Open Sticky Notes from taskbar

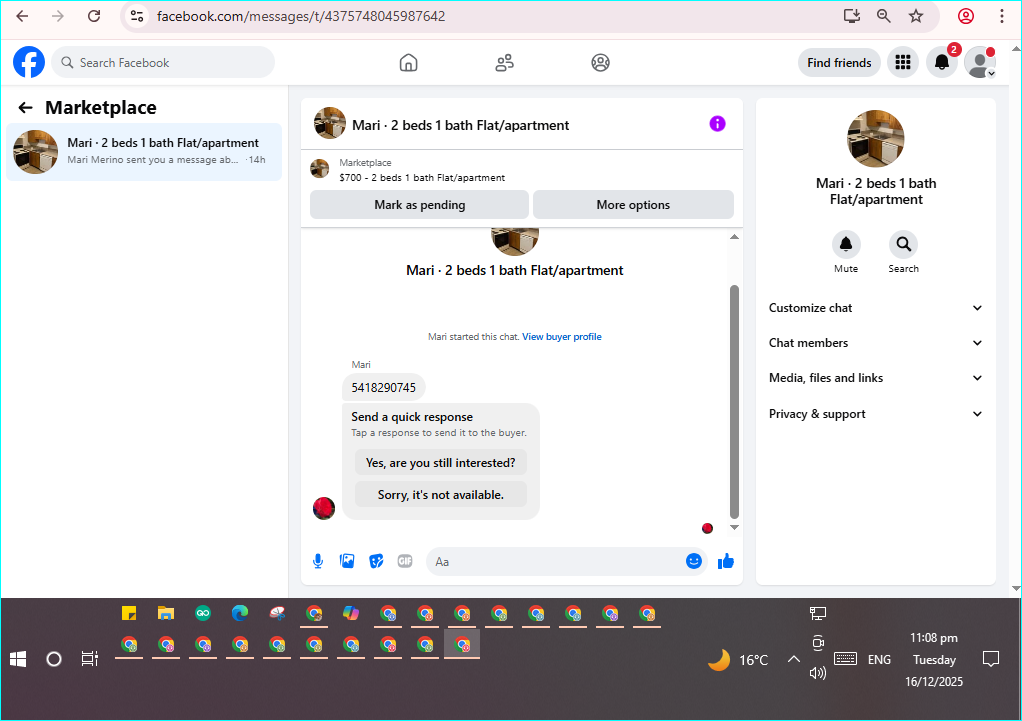pos(129,613)
